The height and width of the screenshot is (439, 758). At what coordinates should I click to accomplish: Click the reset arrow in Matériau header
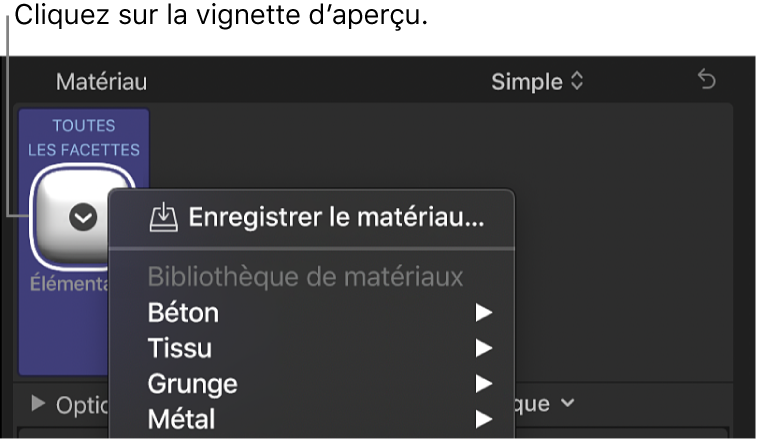point(707,81)
